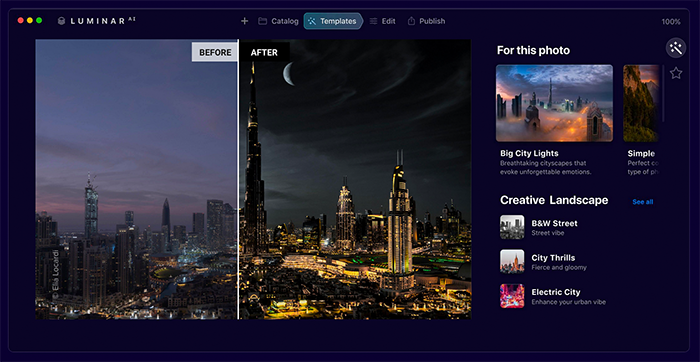This screenshot has height=362, width=700.
Task: Open the Catalog folder icon
Action: coord(262,21)
